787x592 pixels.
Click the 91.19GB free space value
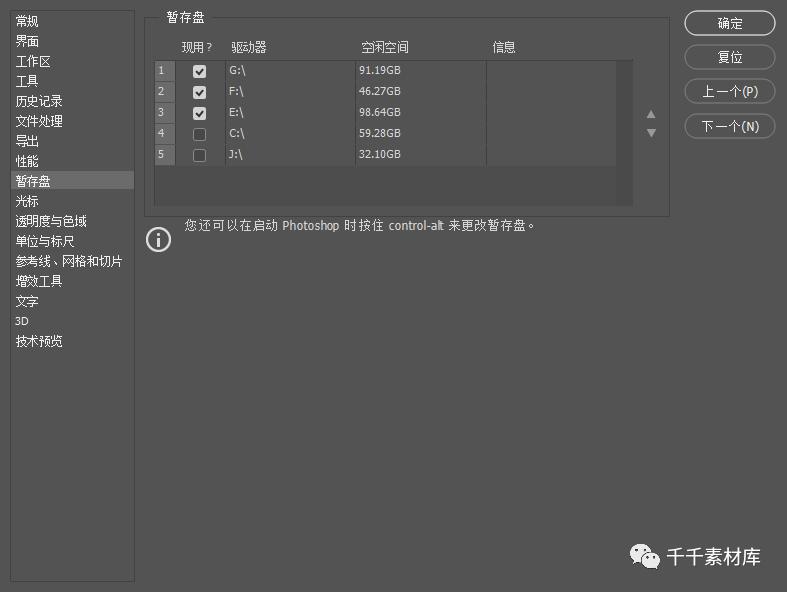[380, 70]
